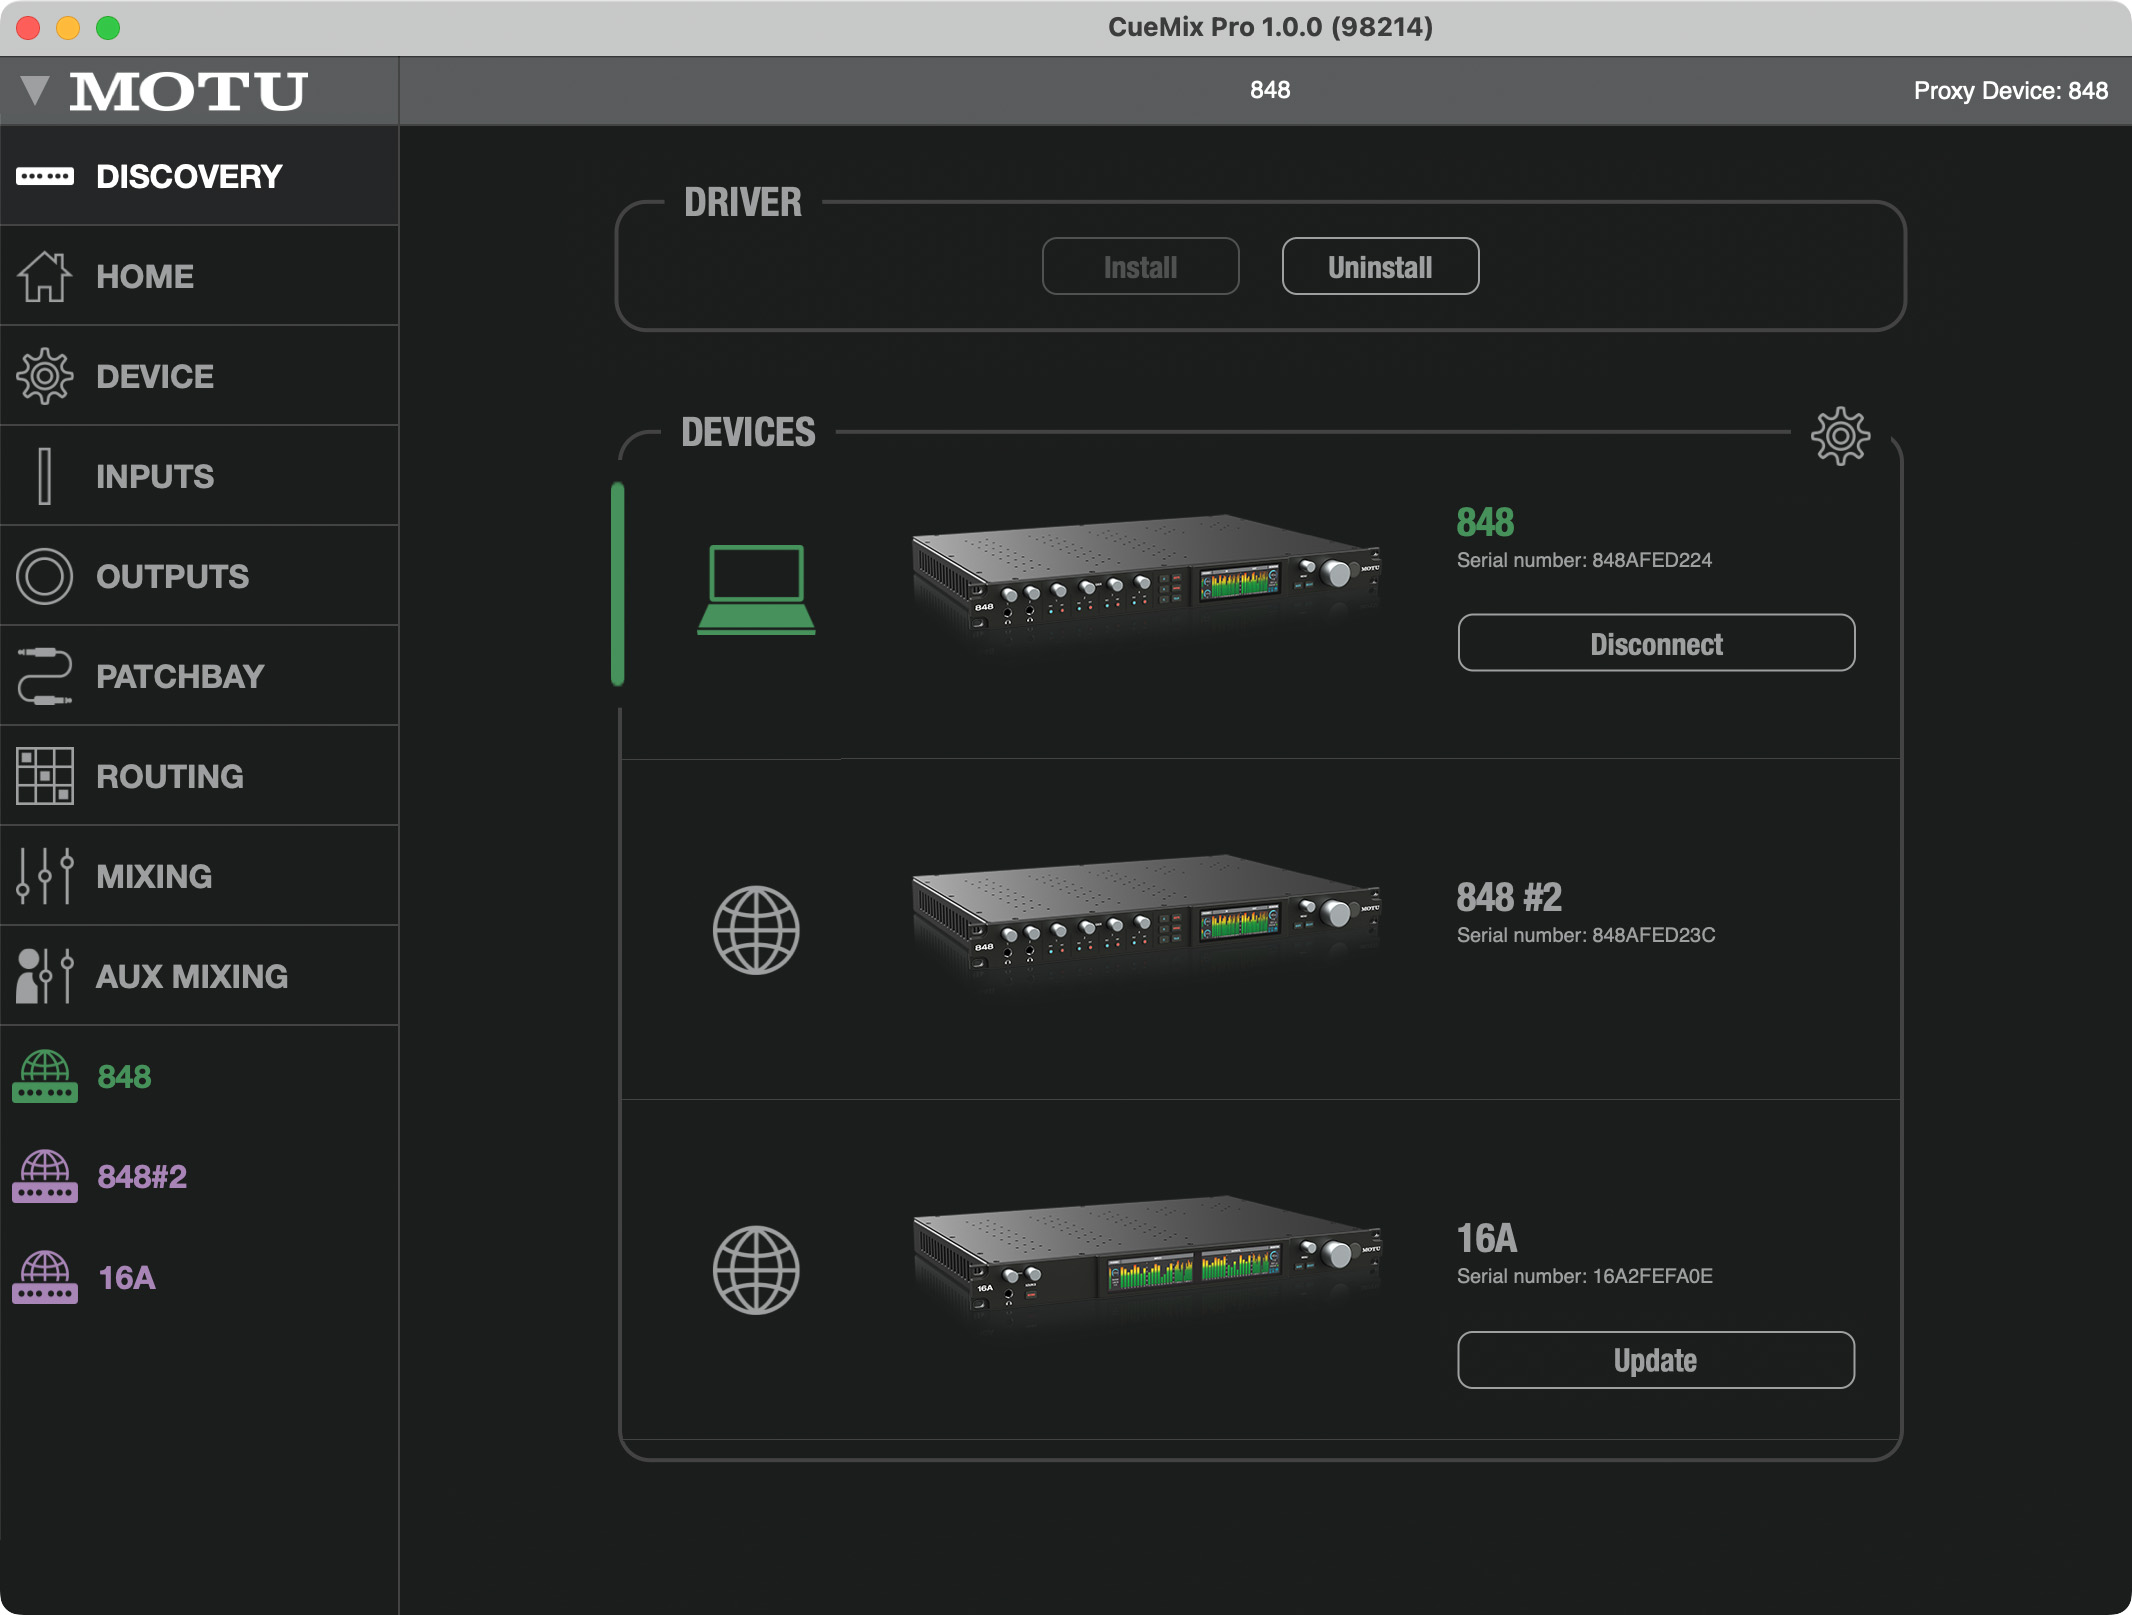Click the Uninstall driver button

(x=1379, y=267)
